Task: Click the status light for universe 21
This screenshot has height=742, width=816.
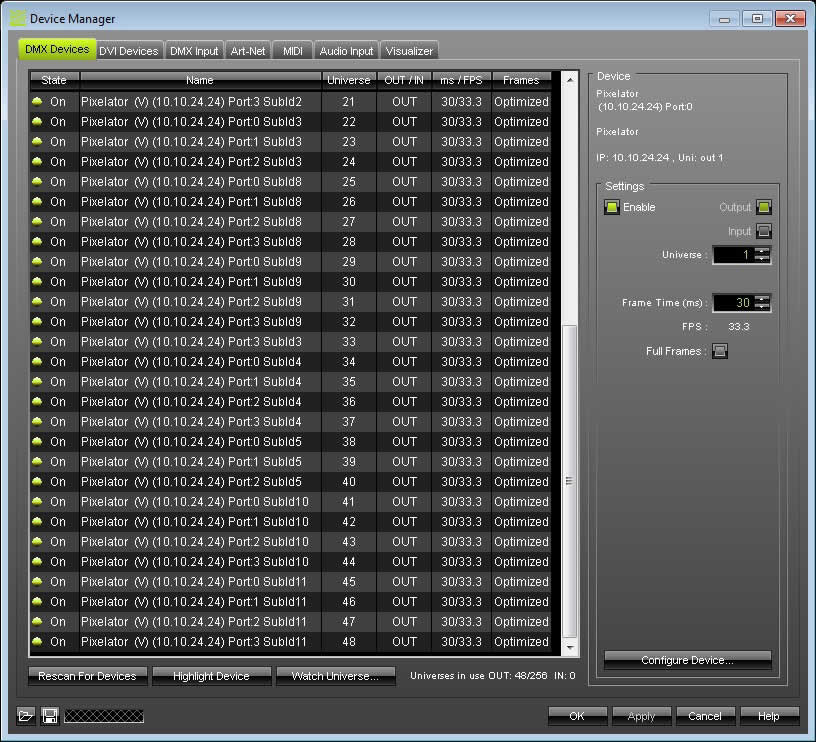Action: coord(38,102)
